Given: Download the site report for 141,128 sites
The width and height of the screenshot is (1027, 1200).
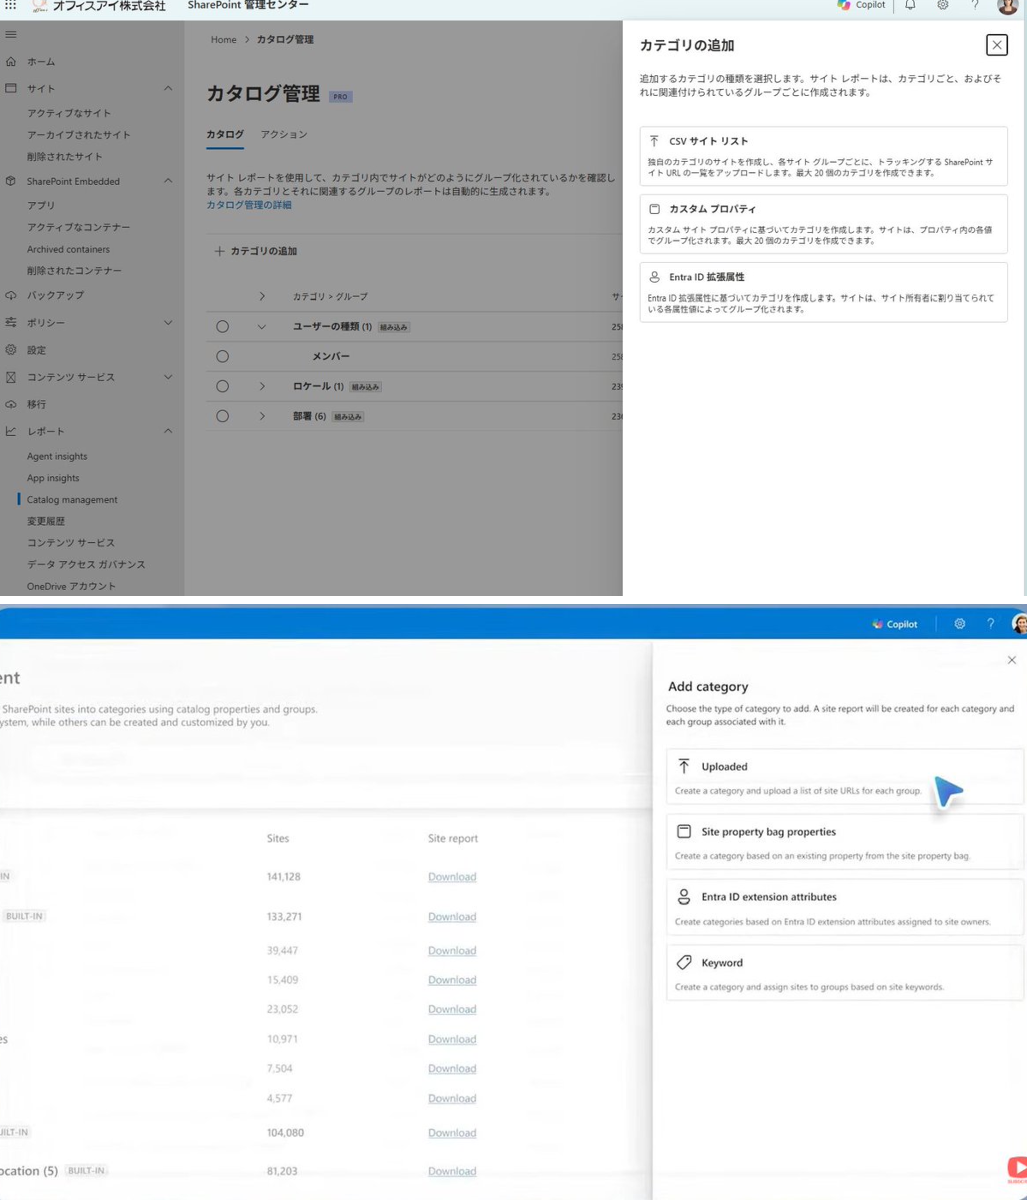Looking at the screenshot, I should click(x=452, y=877).
